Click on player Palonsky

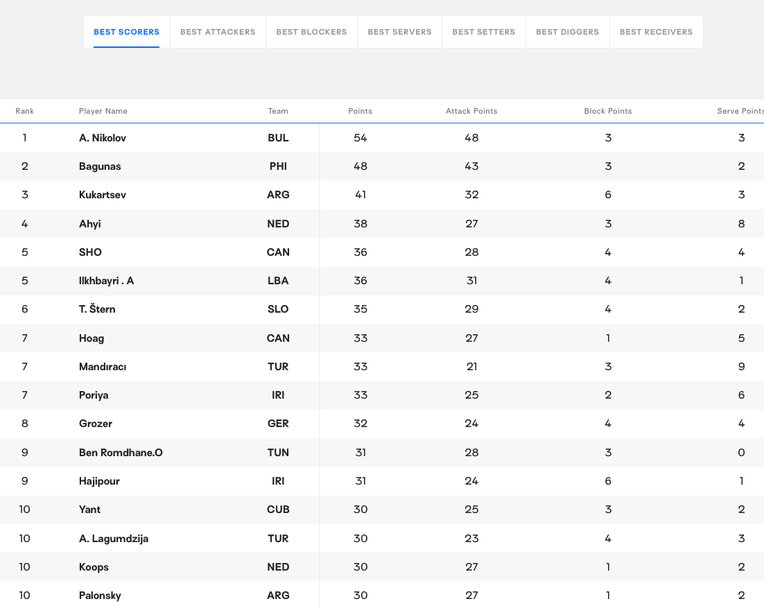pos(100,596)
